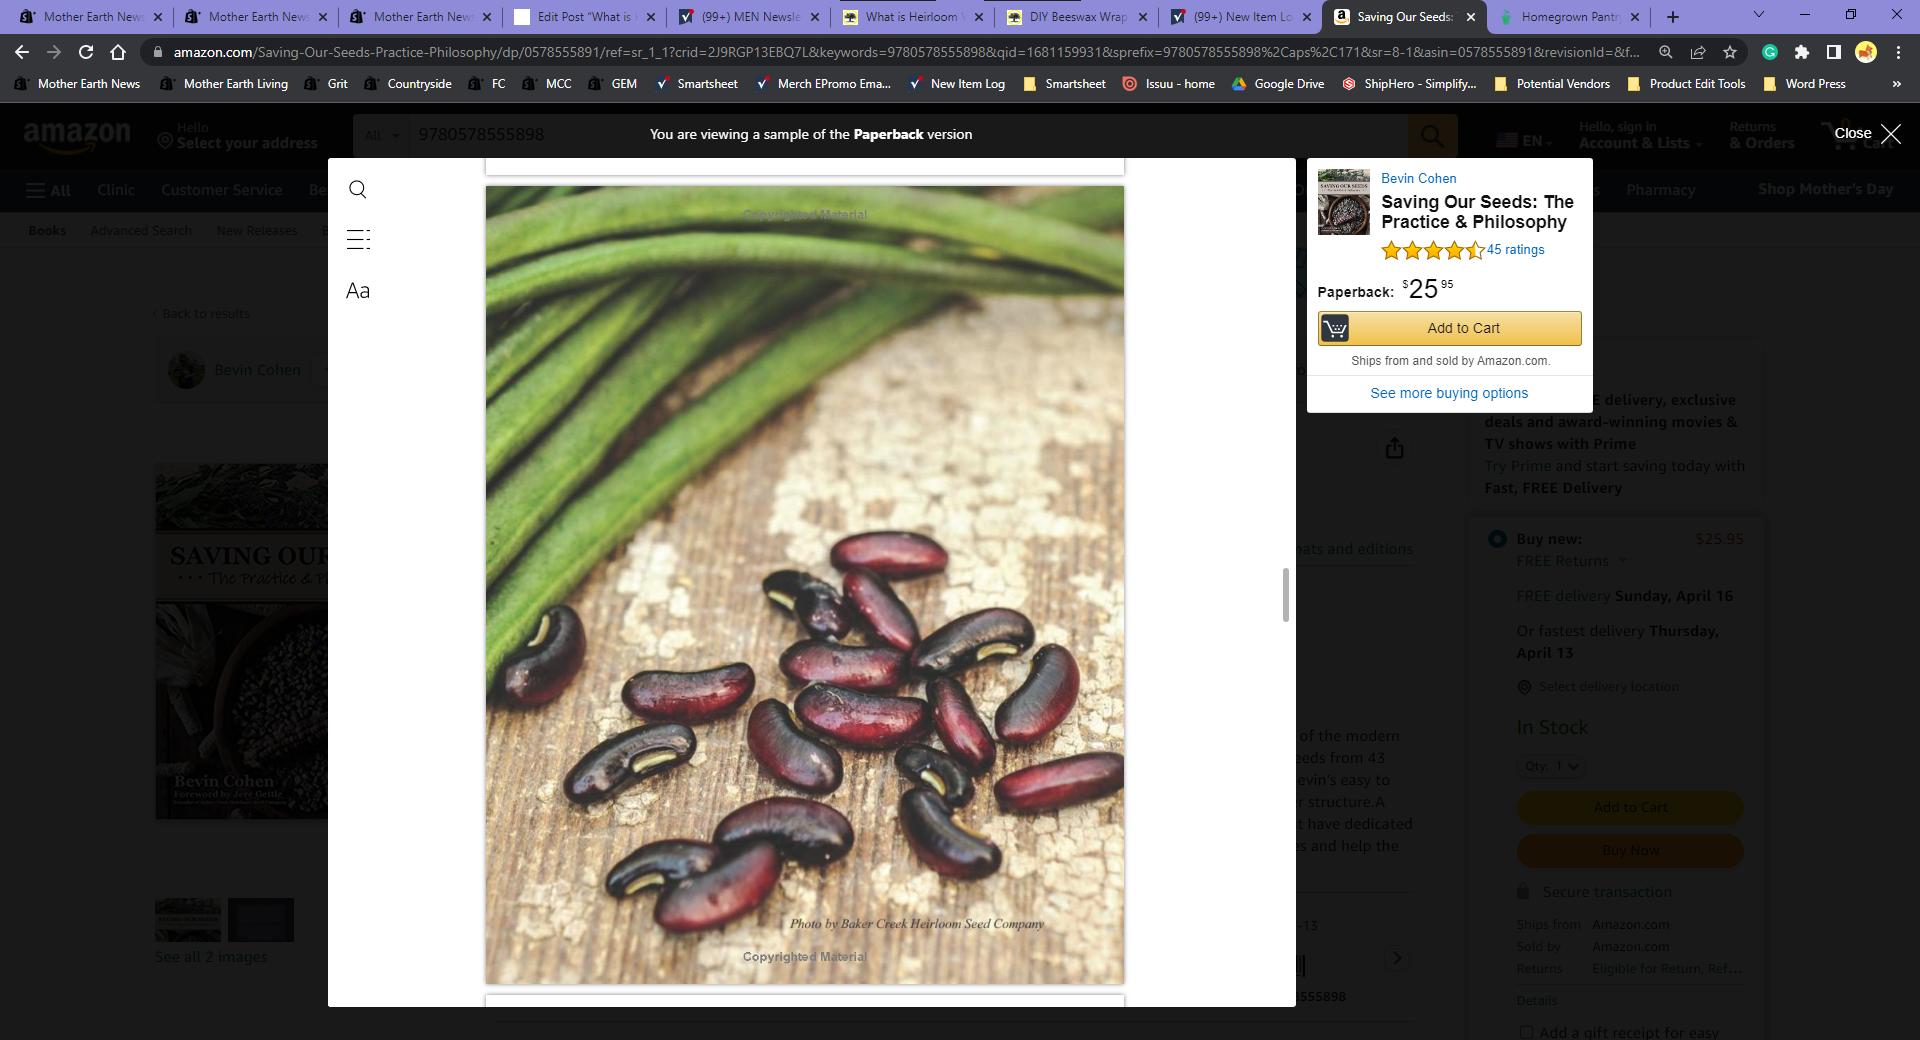The image size is (1920, 1040).
Task: Open the Qty quantity dropdown
Action: [x=1552, y=766]
